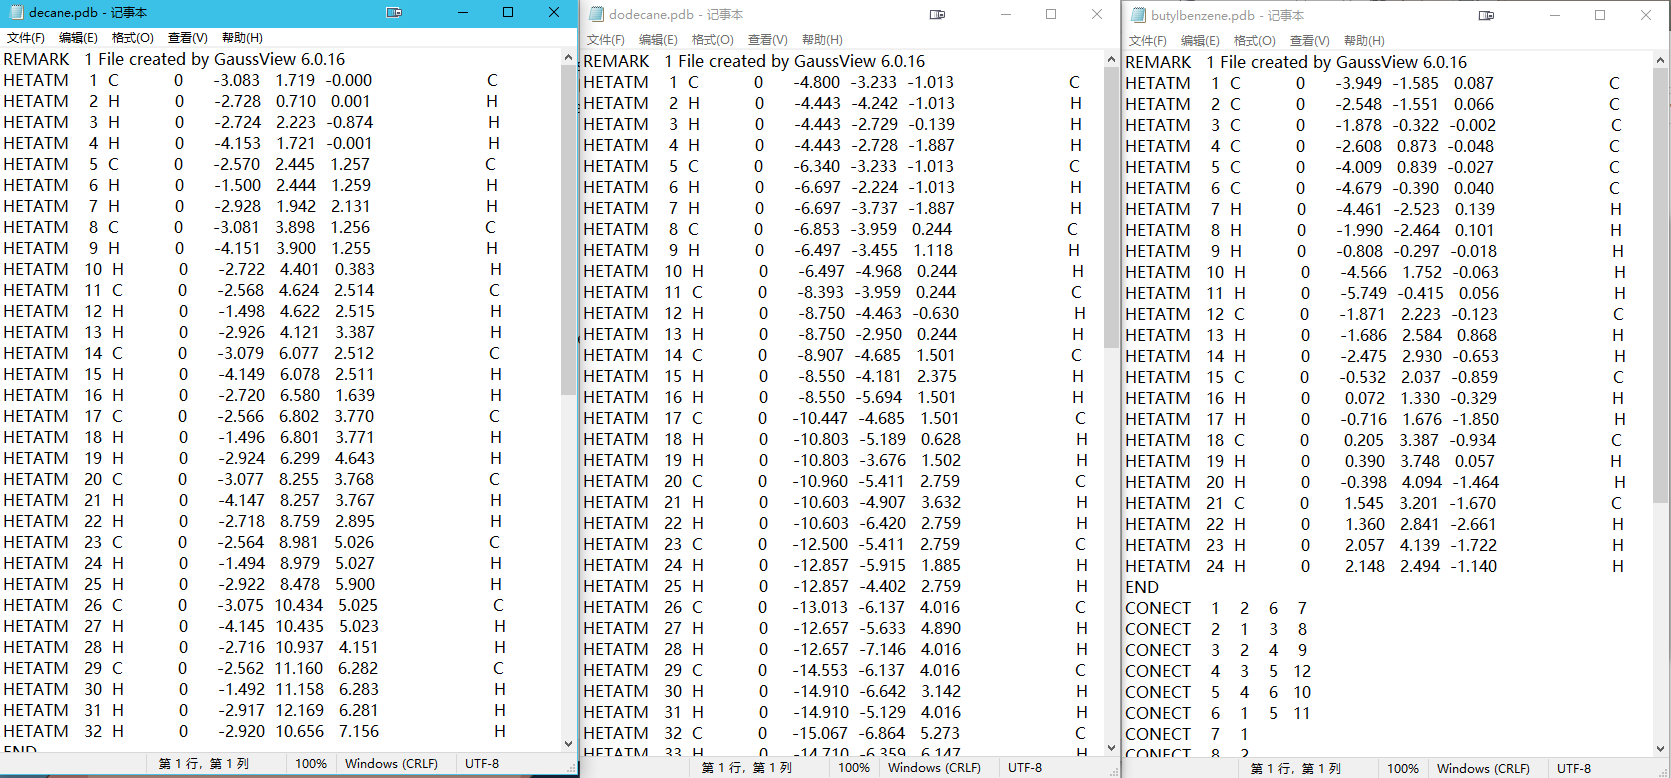Click the Notepad icon in dodecane.pdb title bar
1671x778 pixels.
point(596,14)
